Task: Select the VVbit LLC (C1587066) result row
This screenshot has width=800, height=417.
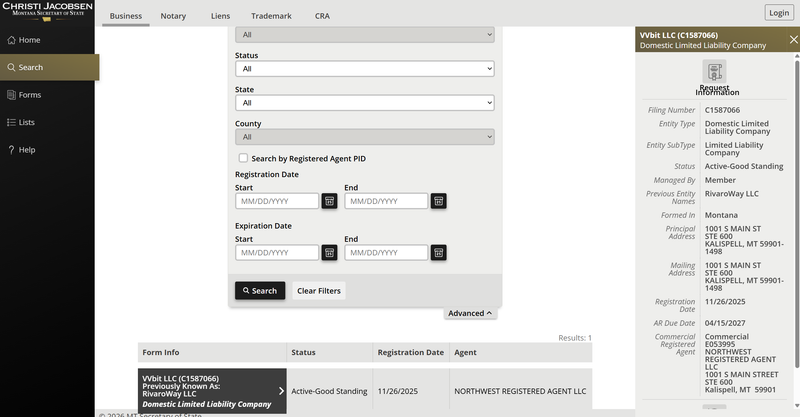Action: point(212,391)
